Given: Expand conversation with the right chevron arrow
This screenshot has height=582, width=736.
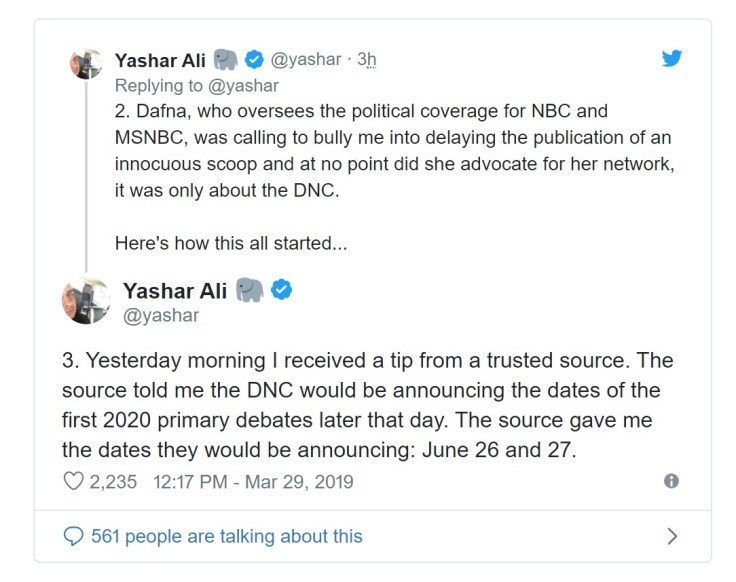Looking at the screenshot, I should (672, 536).
